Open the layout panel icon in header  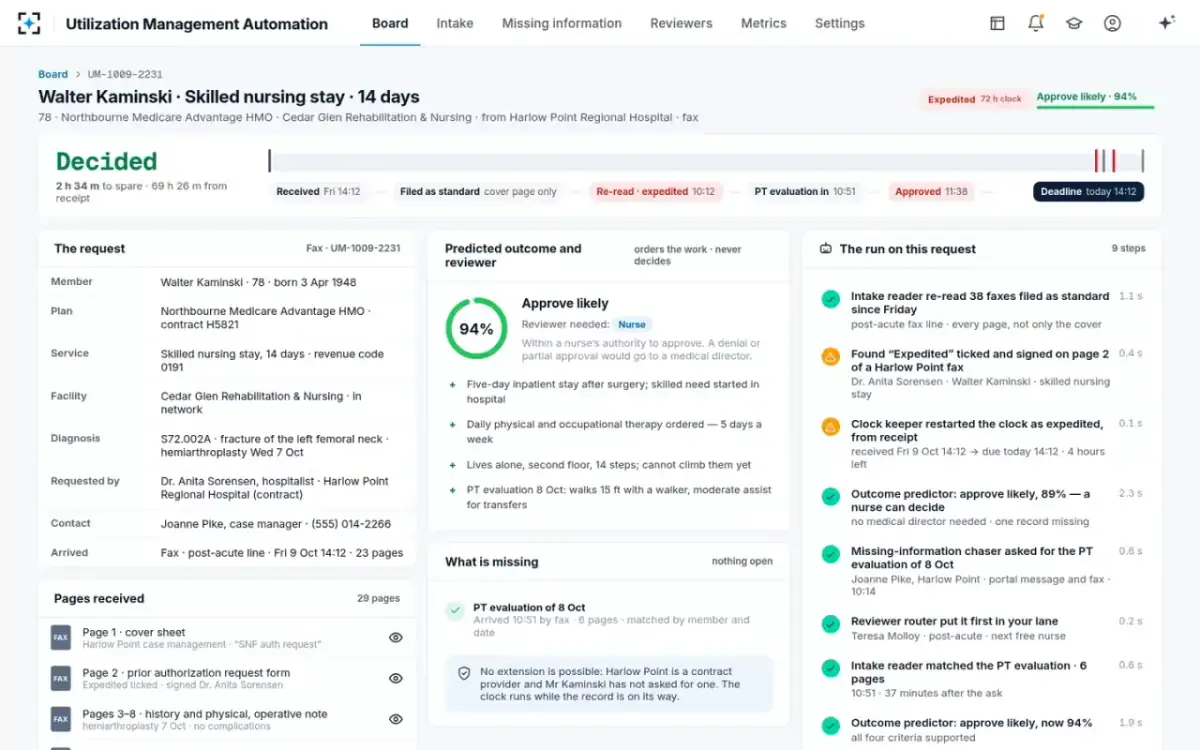997,23
